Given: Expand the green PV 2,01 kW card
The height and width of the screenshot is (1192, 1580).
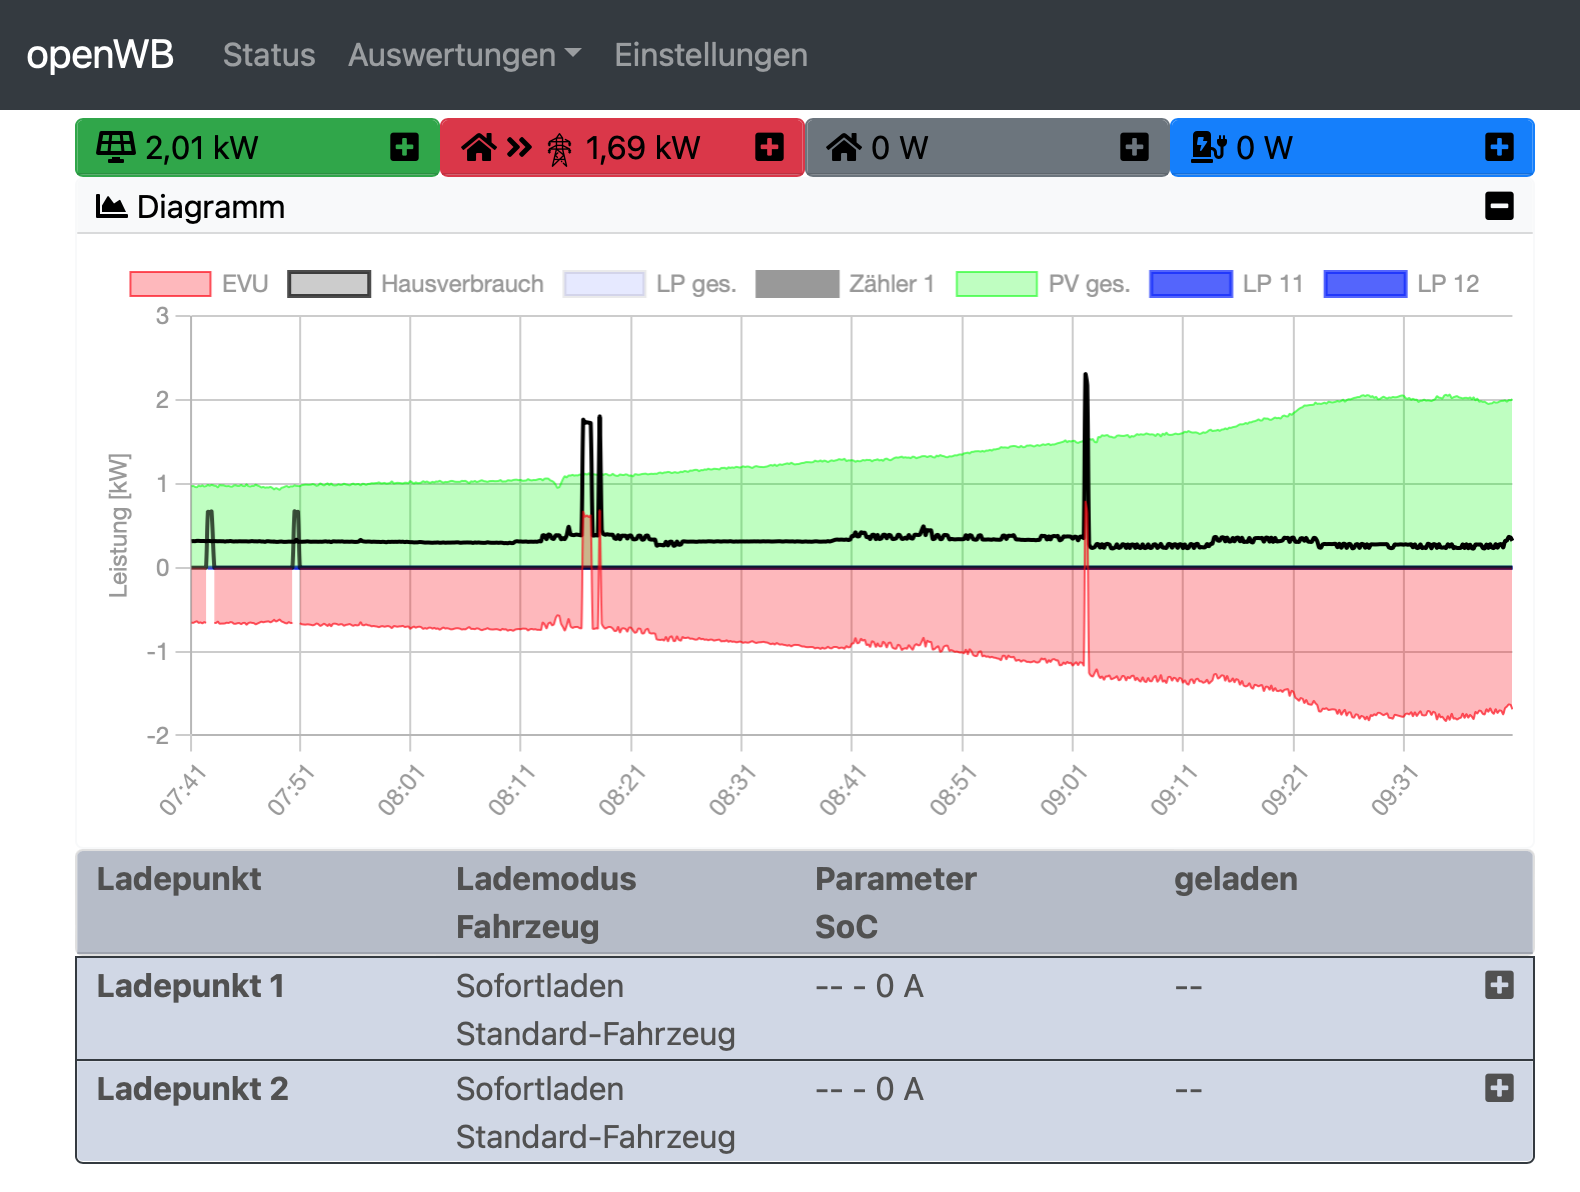Looking at the screenshot, I should [404, 148].
